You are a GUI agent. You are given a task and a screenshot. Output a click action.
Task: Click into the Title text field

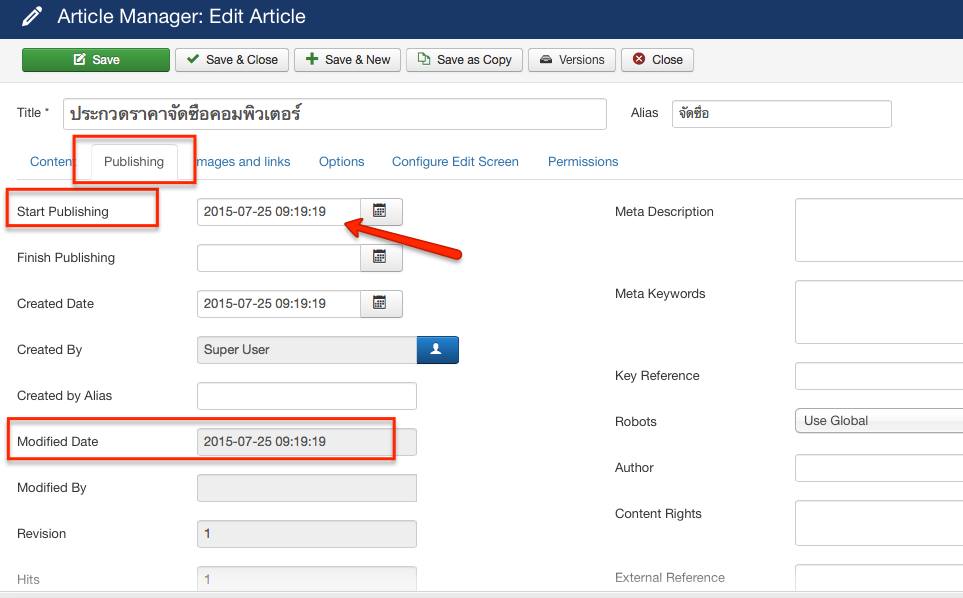(335, 114)
